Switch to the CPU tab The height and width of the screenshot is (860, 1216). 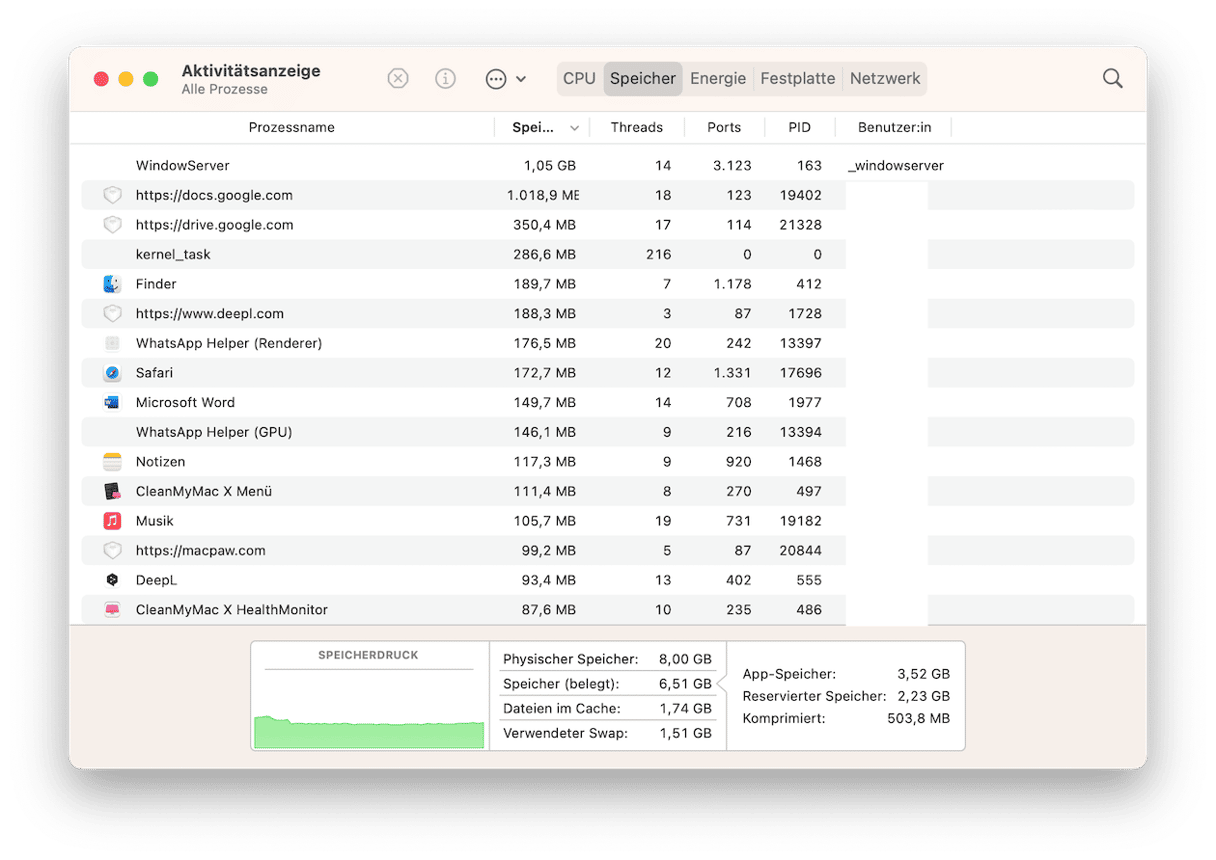pos(579,79)
